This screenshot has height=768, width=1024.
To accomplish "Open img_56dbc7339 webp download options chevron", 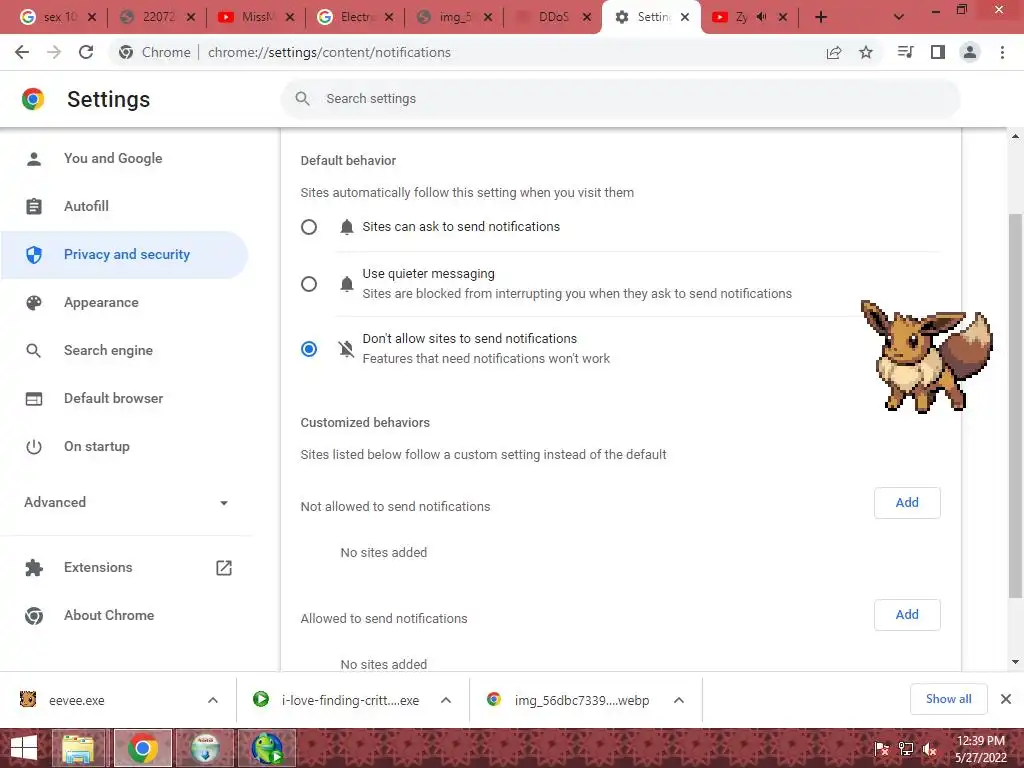I will (x=679, y=700).
